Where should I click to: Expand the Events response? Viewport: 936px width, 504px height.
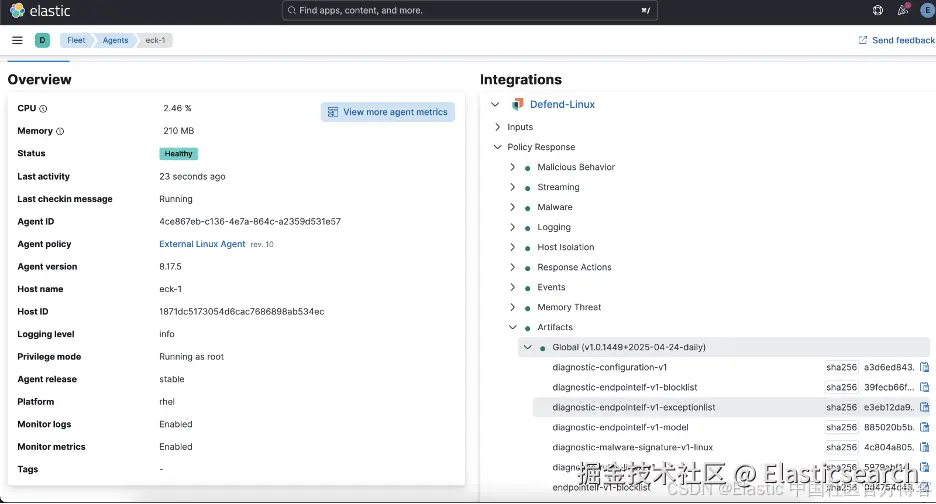coord(512,287)
